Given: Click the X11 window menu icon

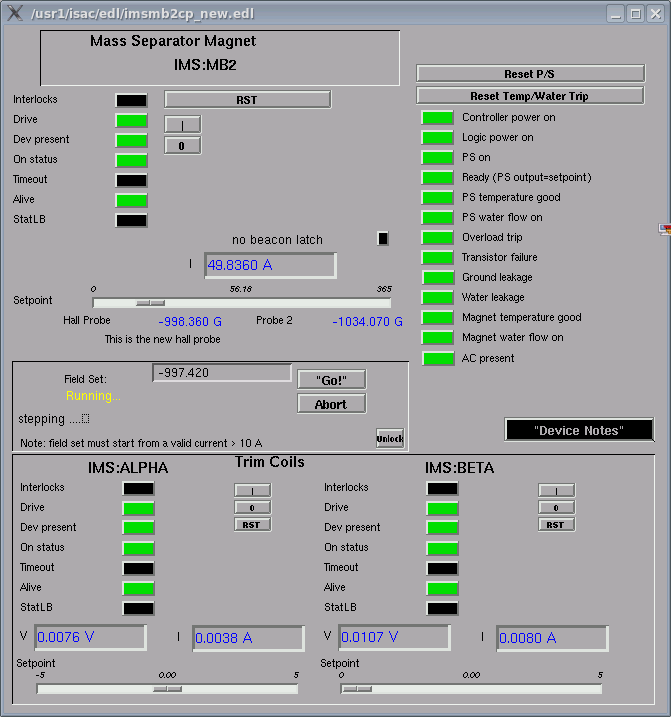Looking at the screenshot, I should pyautogui.click(x=13, y=13).
